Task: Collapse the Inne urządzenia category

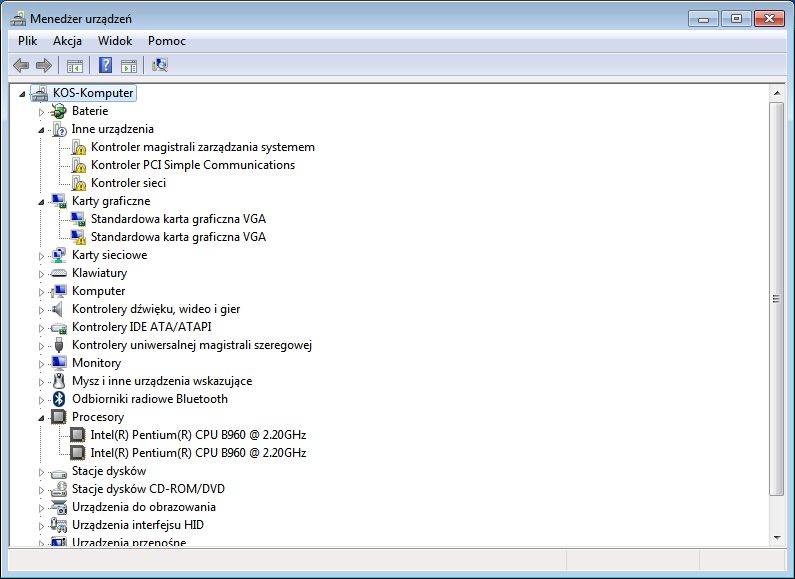Action: tap(42, 130)
